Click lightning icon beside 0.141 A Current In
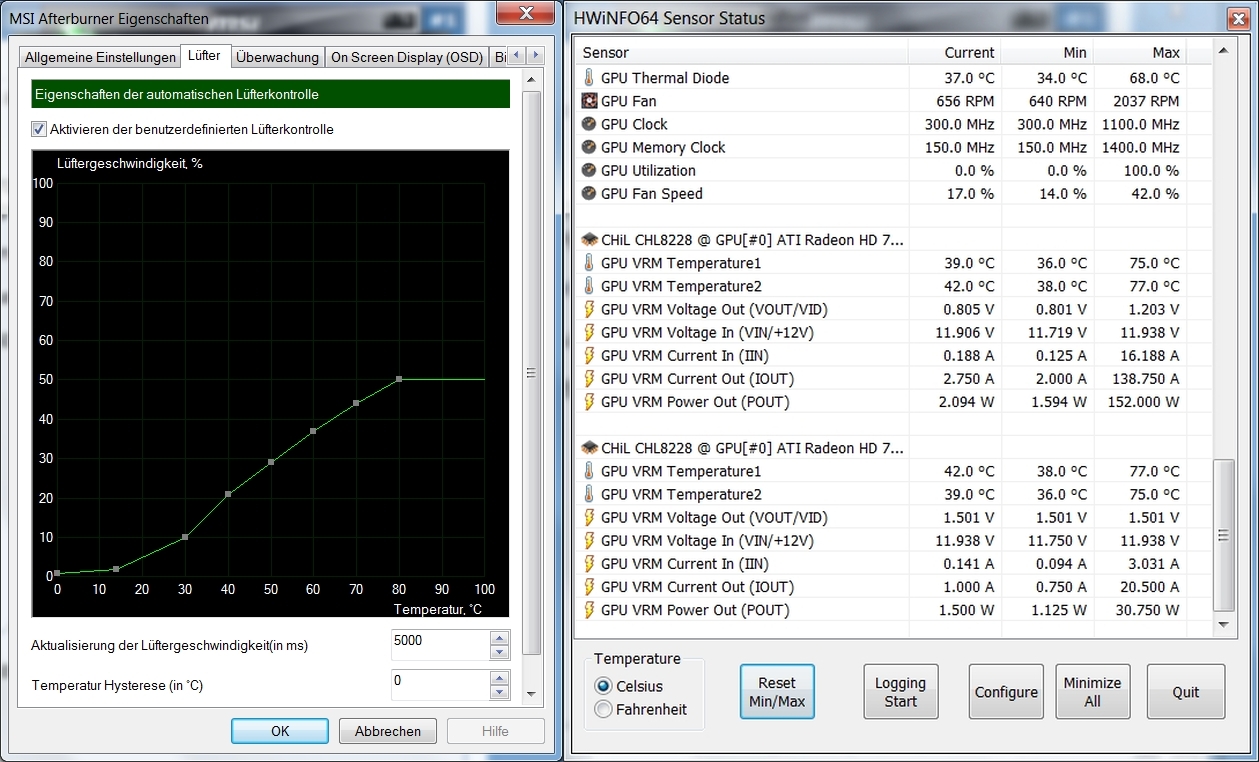 (589, 563)
